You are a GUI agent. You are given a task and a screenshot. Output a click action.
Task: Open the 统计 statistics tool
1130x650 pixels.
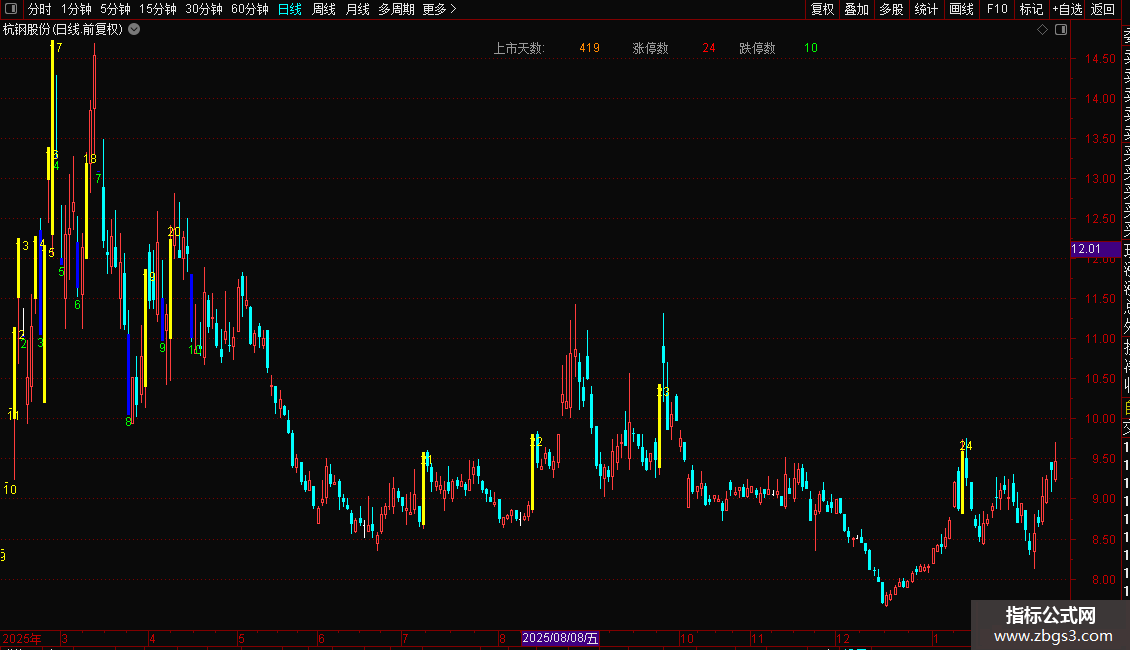[926, 9]
